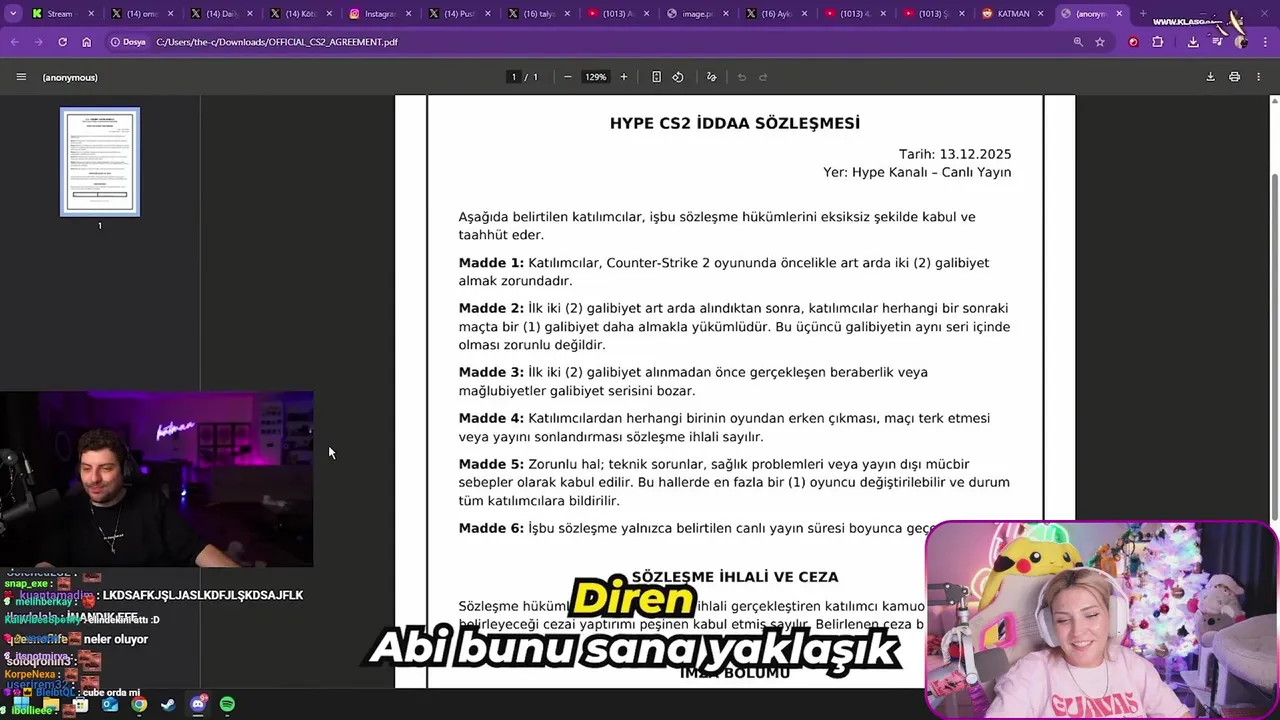This screenshot has height=720, width=1280.
Task: Click the 'Madde 4:' label
Action: tap(491, 418)
